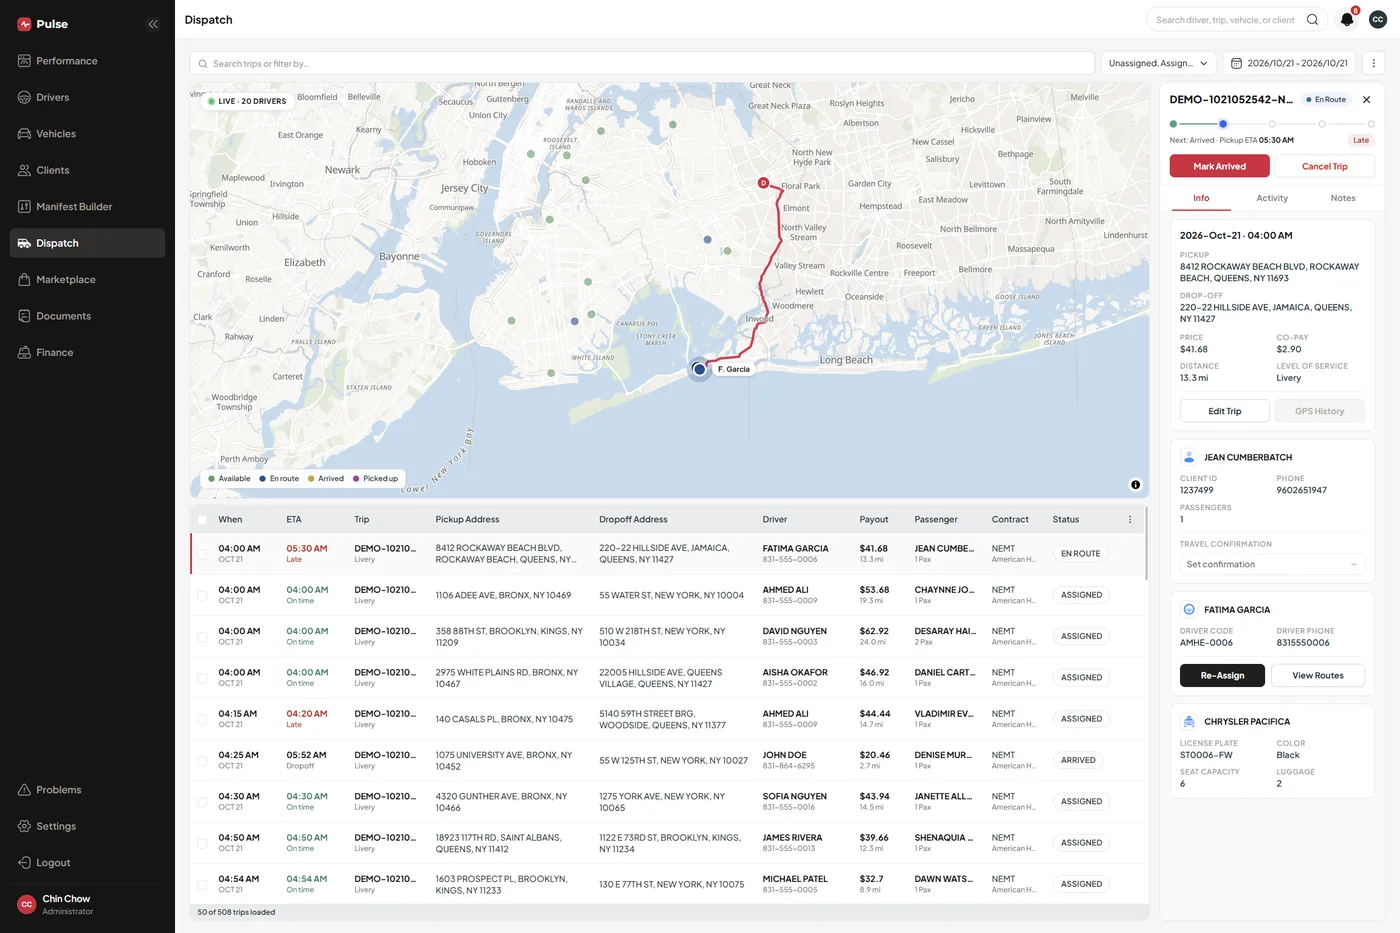This screenshot has height=933, width=1400.
Task: Select the Info tab
Action: click(1201, 198)
